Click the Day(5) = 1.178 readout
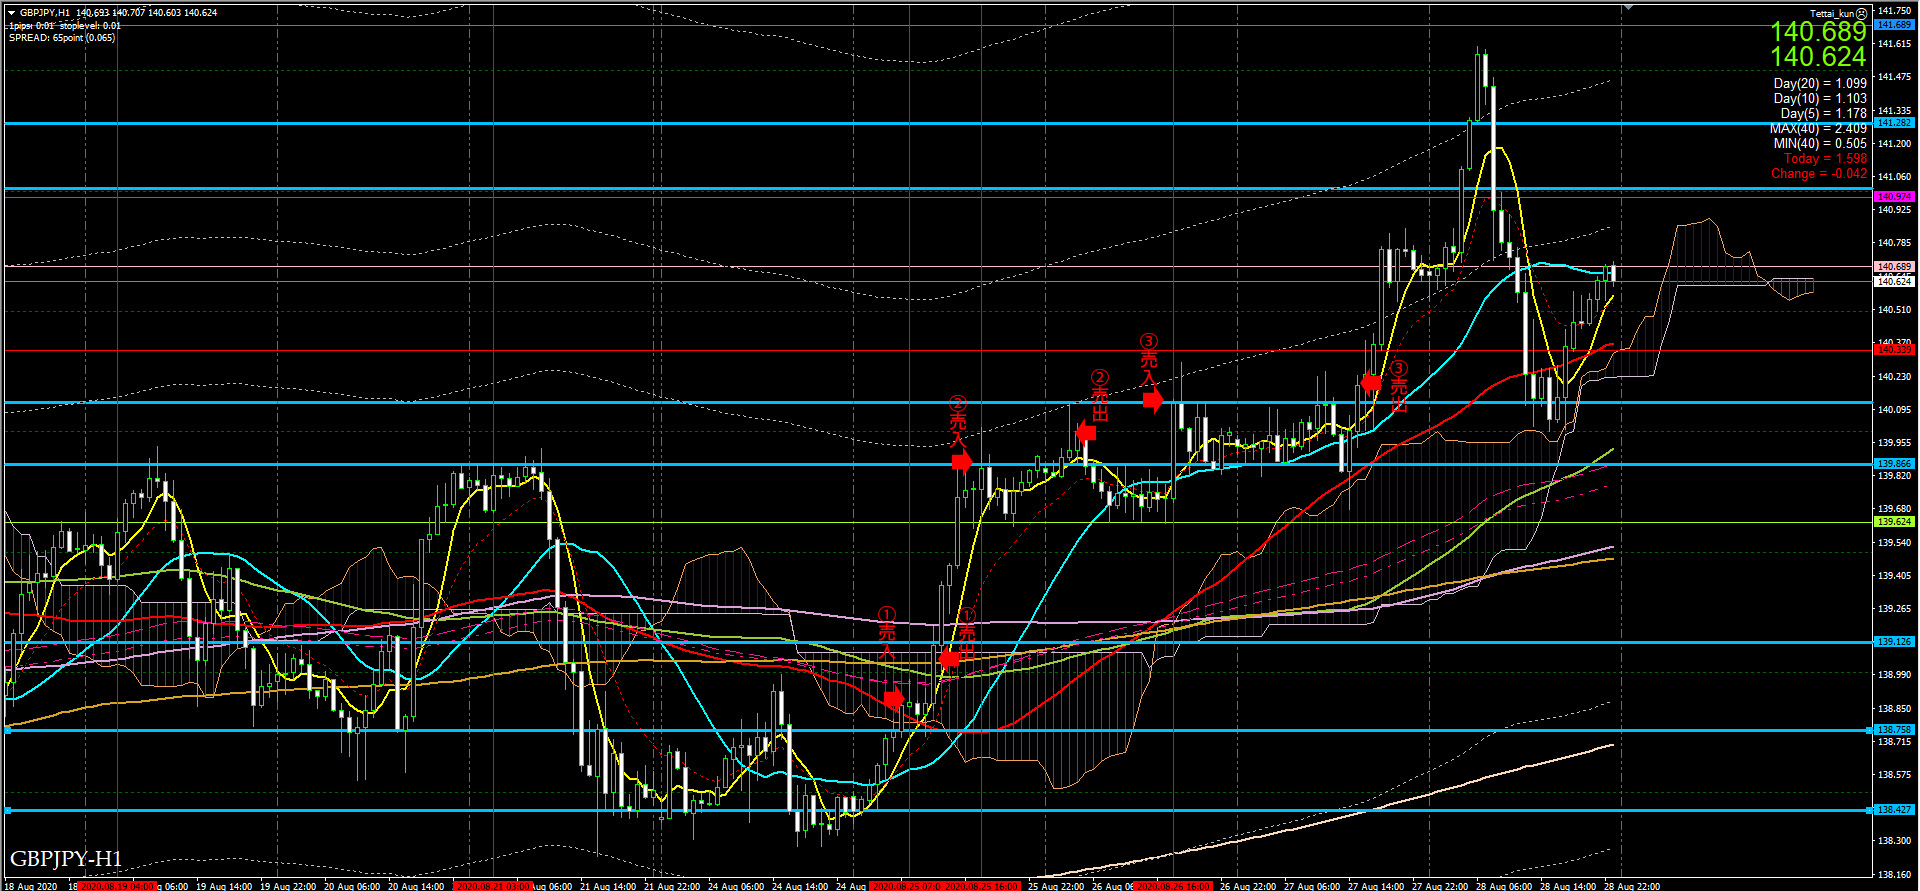 click(1823, 113)
